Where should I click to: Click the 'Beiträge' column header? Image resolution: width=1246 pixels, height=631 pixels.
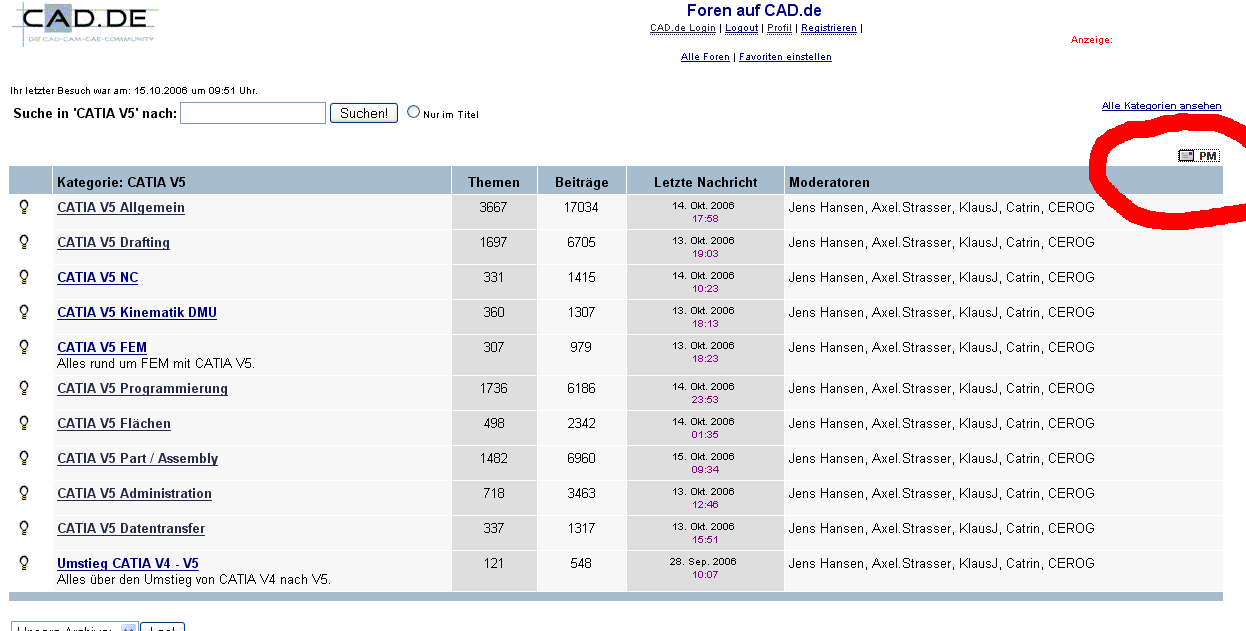click(x=581, y=183)
